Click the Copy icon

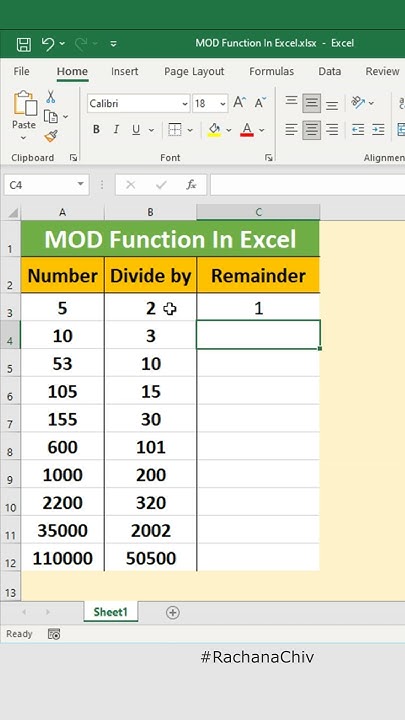pos(51,117)
